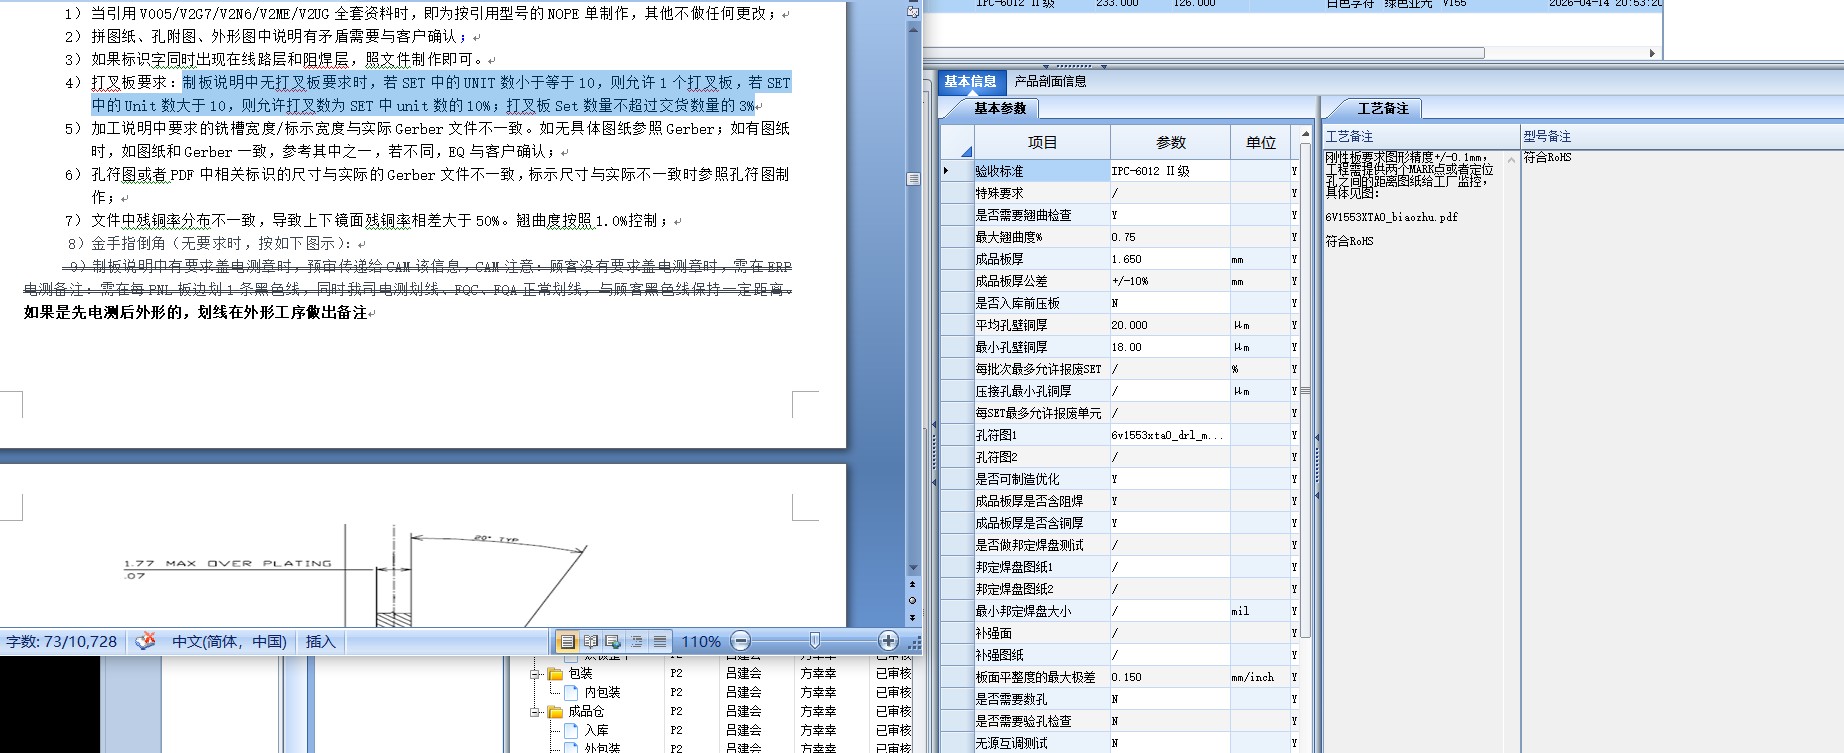This screenshot has width=1844, height=753.
Task: Click the 成品板厚 value '1.650'
Action: [1170, 259]
